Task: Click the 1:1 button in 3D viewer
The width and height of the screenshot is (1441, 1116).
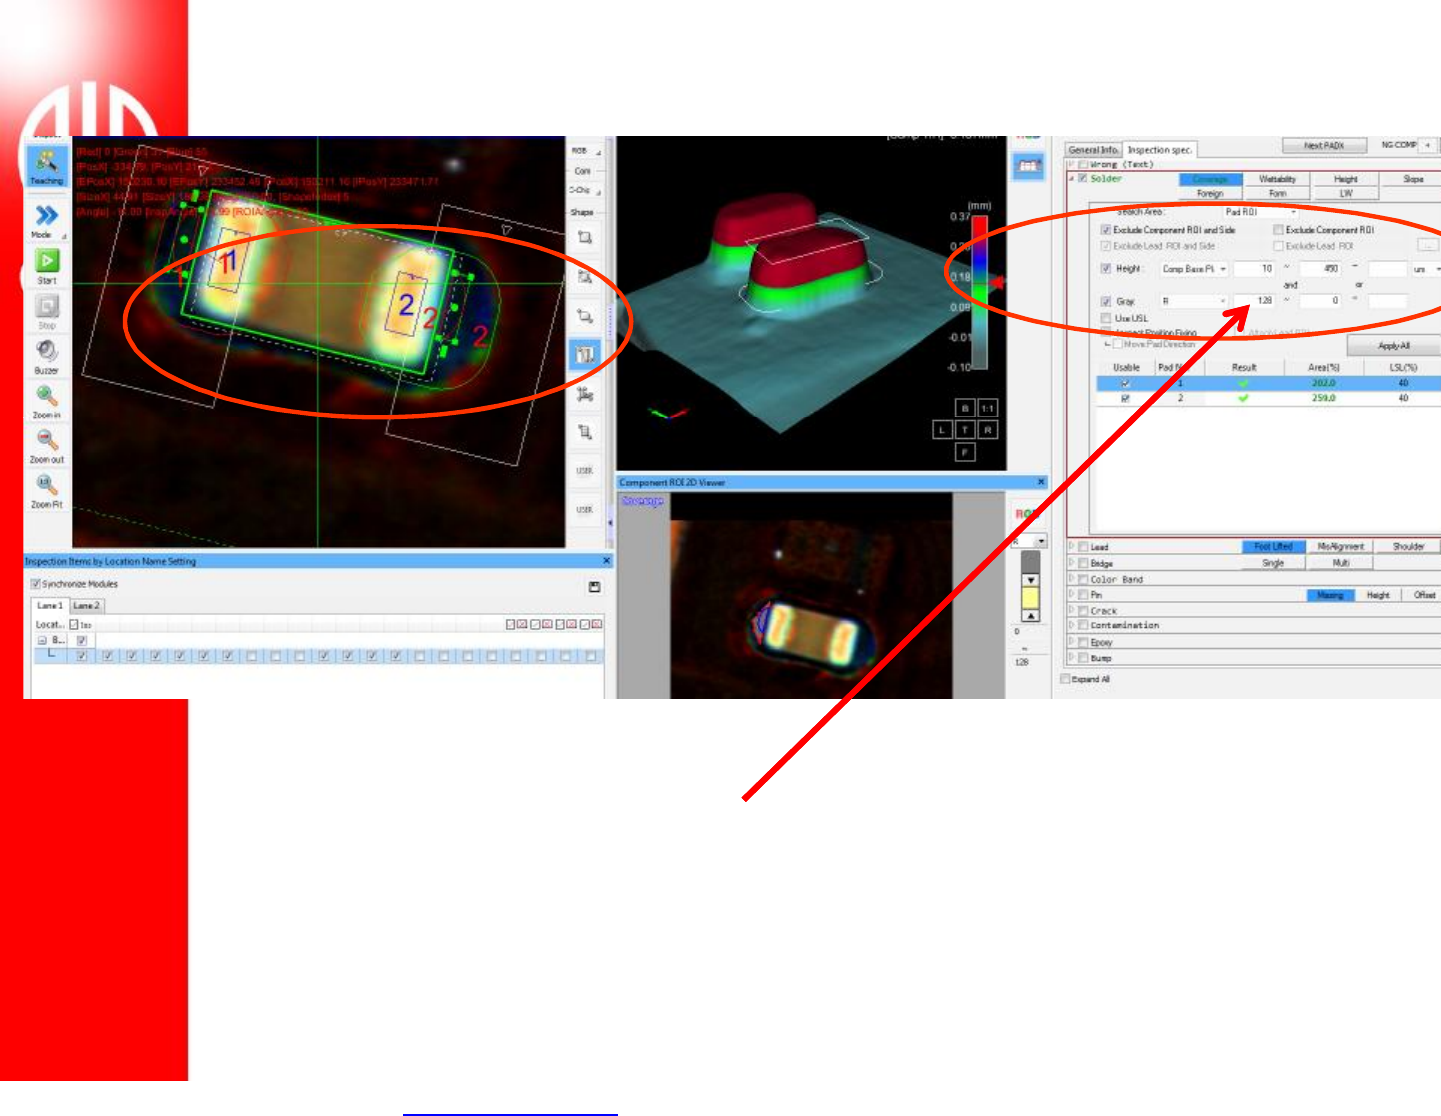Action: tap(987, 408)
